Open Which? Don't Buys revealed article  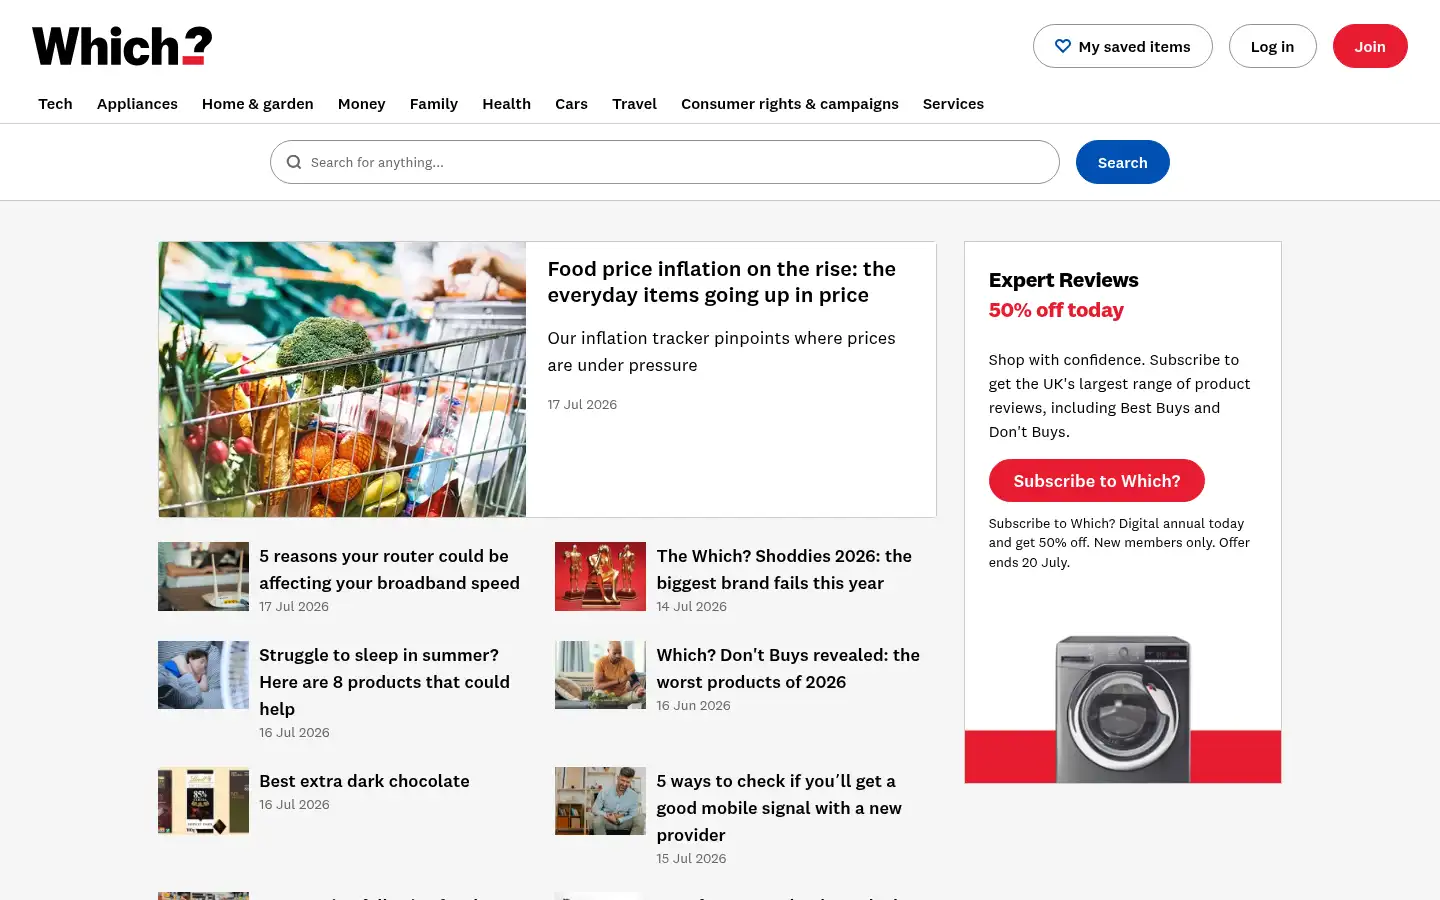pyautogui.click(x=788, y=668)
